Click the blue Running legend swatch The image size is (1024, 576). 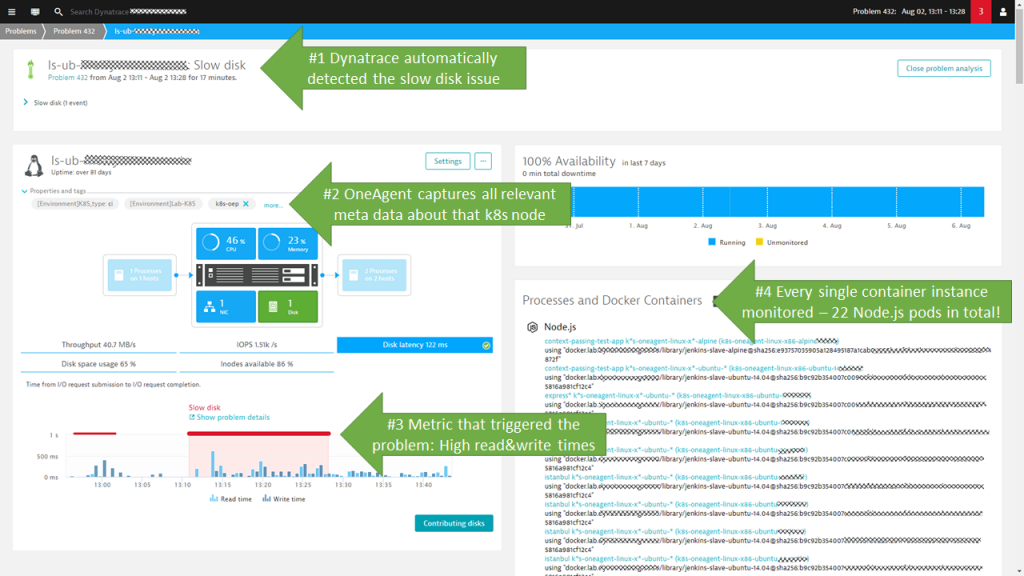[712, 242]
